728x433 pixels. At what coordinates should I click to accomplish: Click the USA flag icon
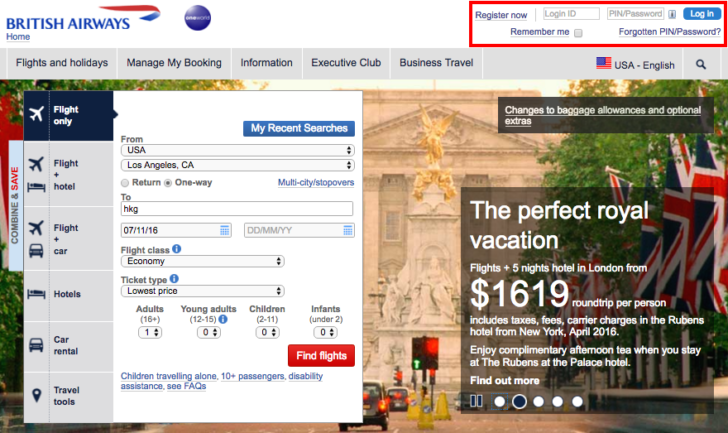tap(604, 63)
